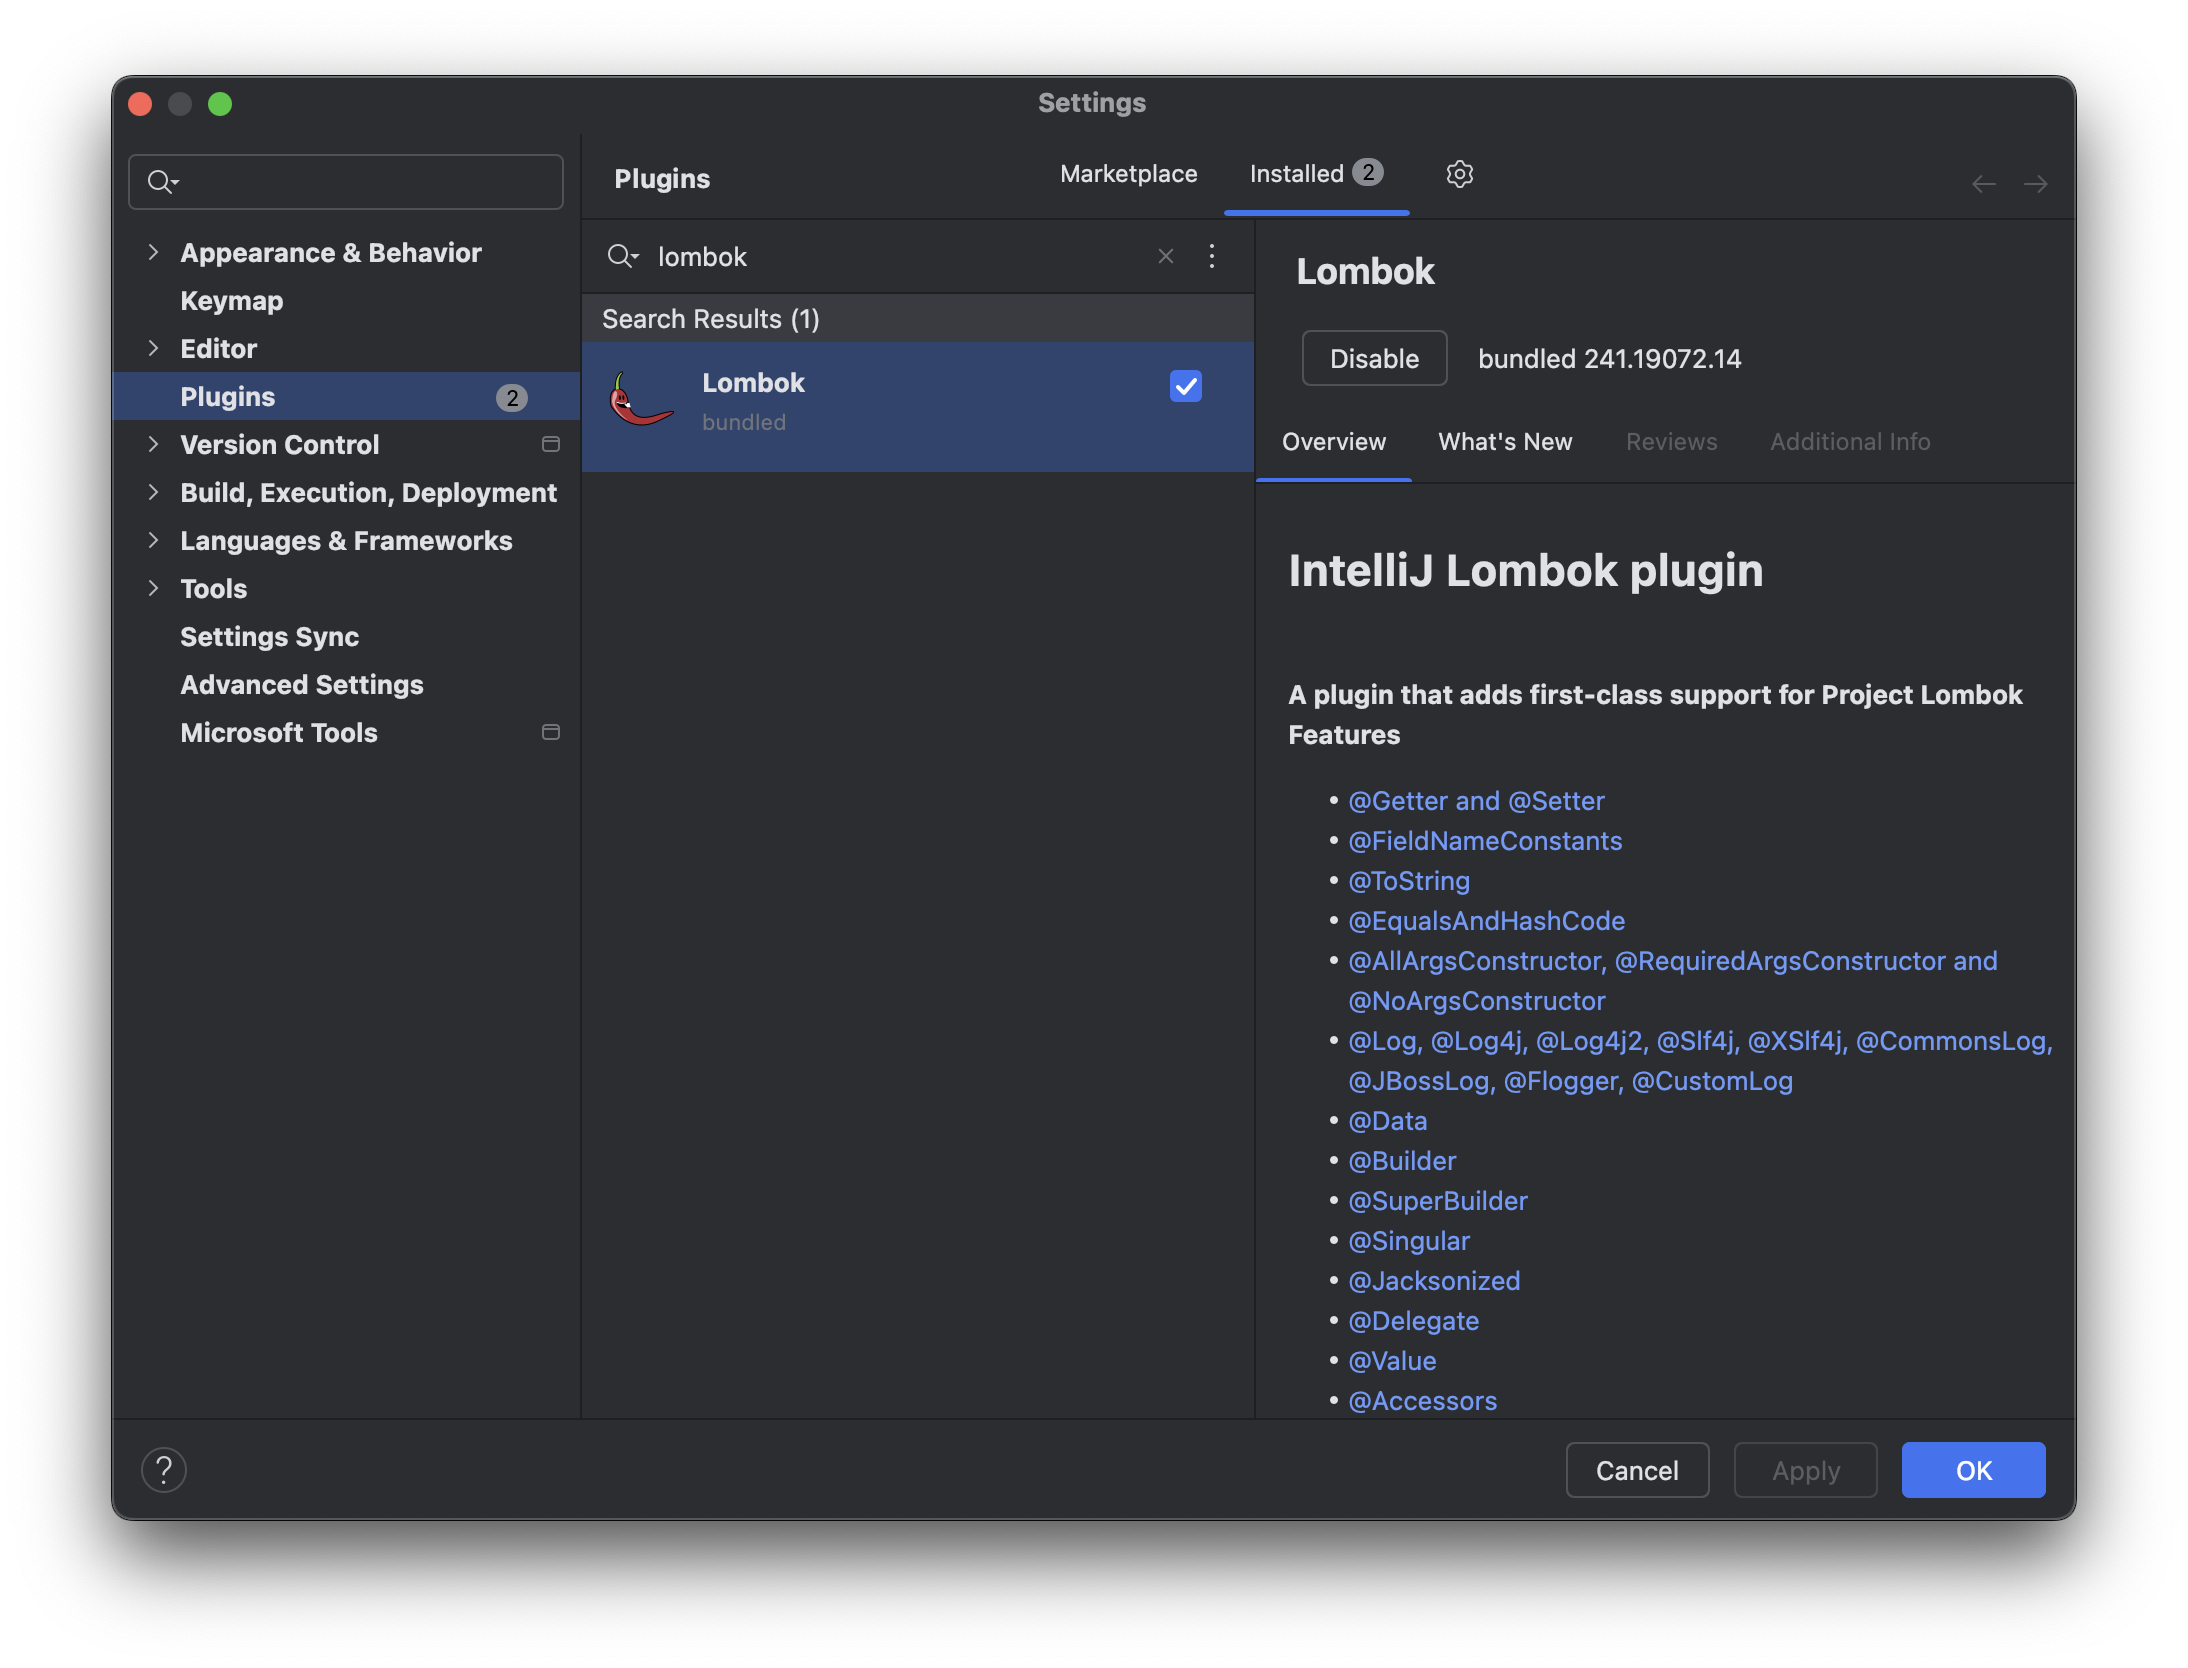The width and height of the screenshot is (2188, 1668).
Task: Open the @Delegate link
Action: pos(1413,1321)
